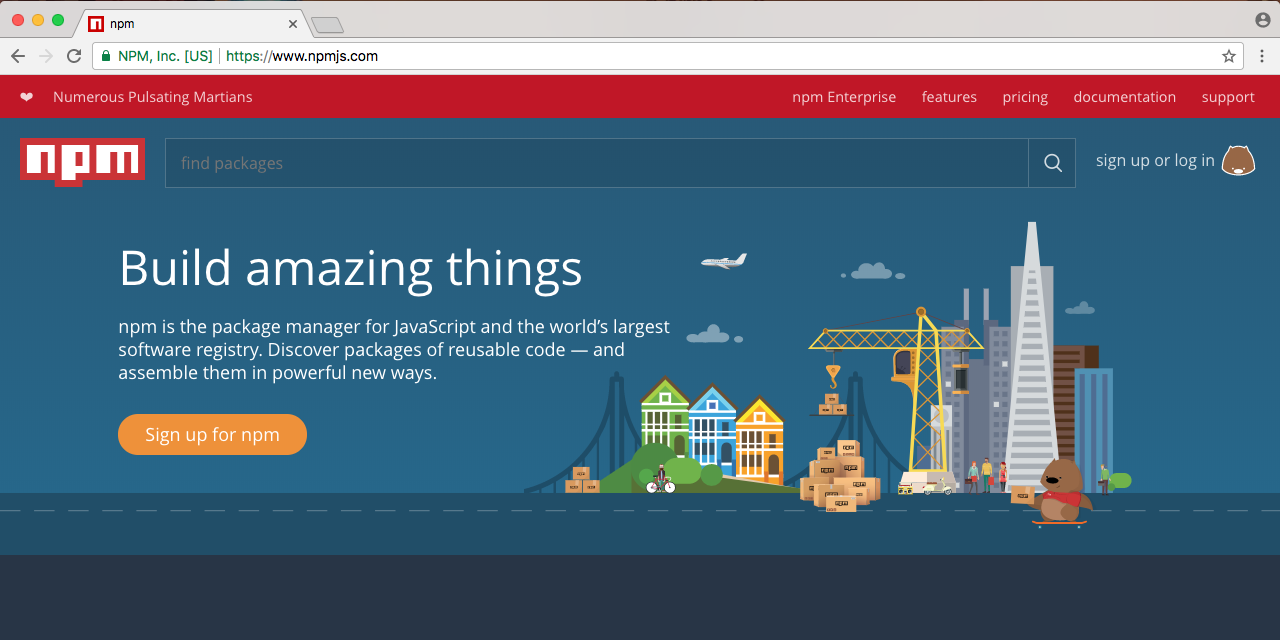Screen dimensions: 1280x640
Task: Open a new tab with the tab button
Action: (x=327, y=24)
